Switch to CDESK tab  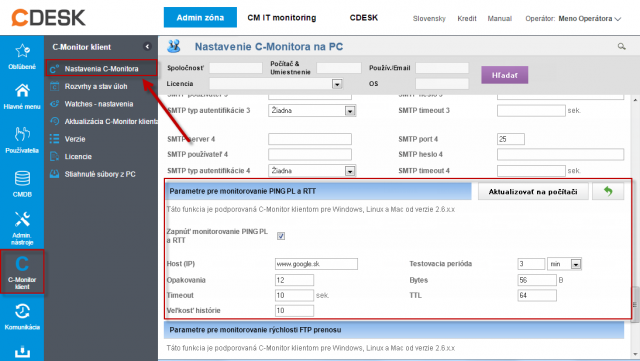(364, 18)
